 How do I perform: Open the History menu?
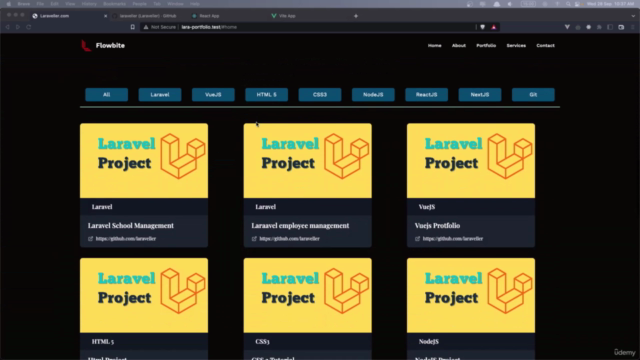[x=89, y=4]
